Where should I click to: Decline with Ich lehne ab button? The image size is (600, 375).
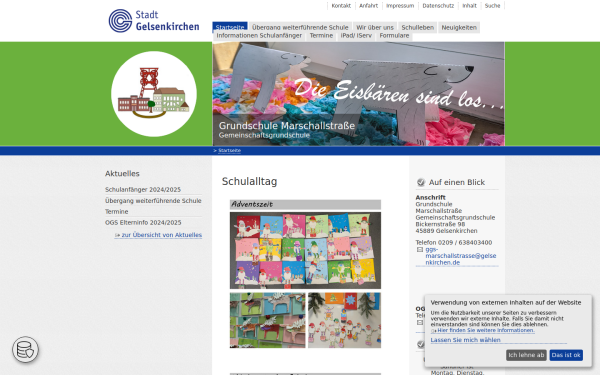[526, 355]
